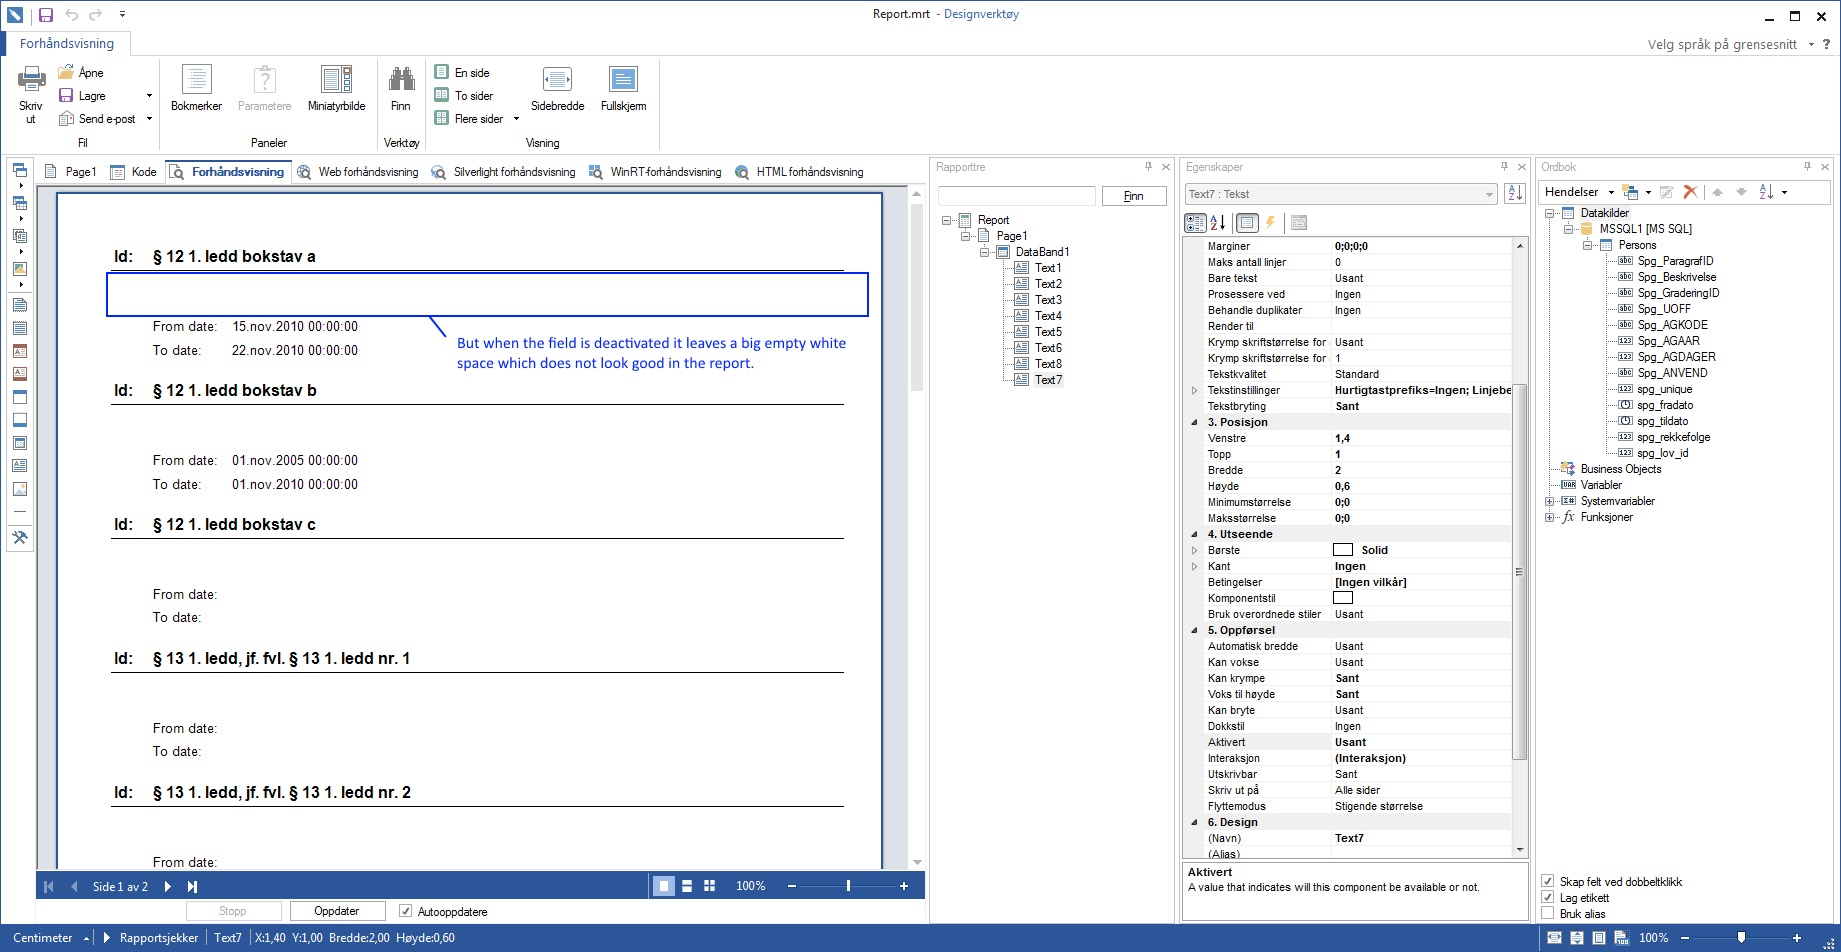The image size is (1841, 952).
Task: Go to the last page in preview
Action: click(192, 886)
